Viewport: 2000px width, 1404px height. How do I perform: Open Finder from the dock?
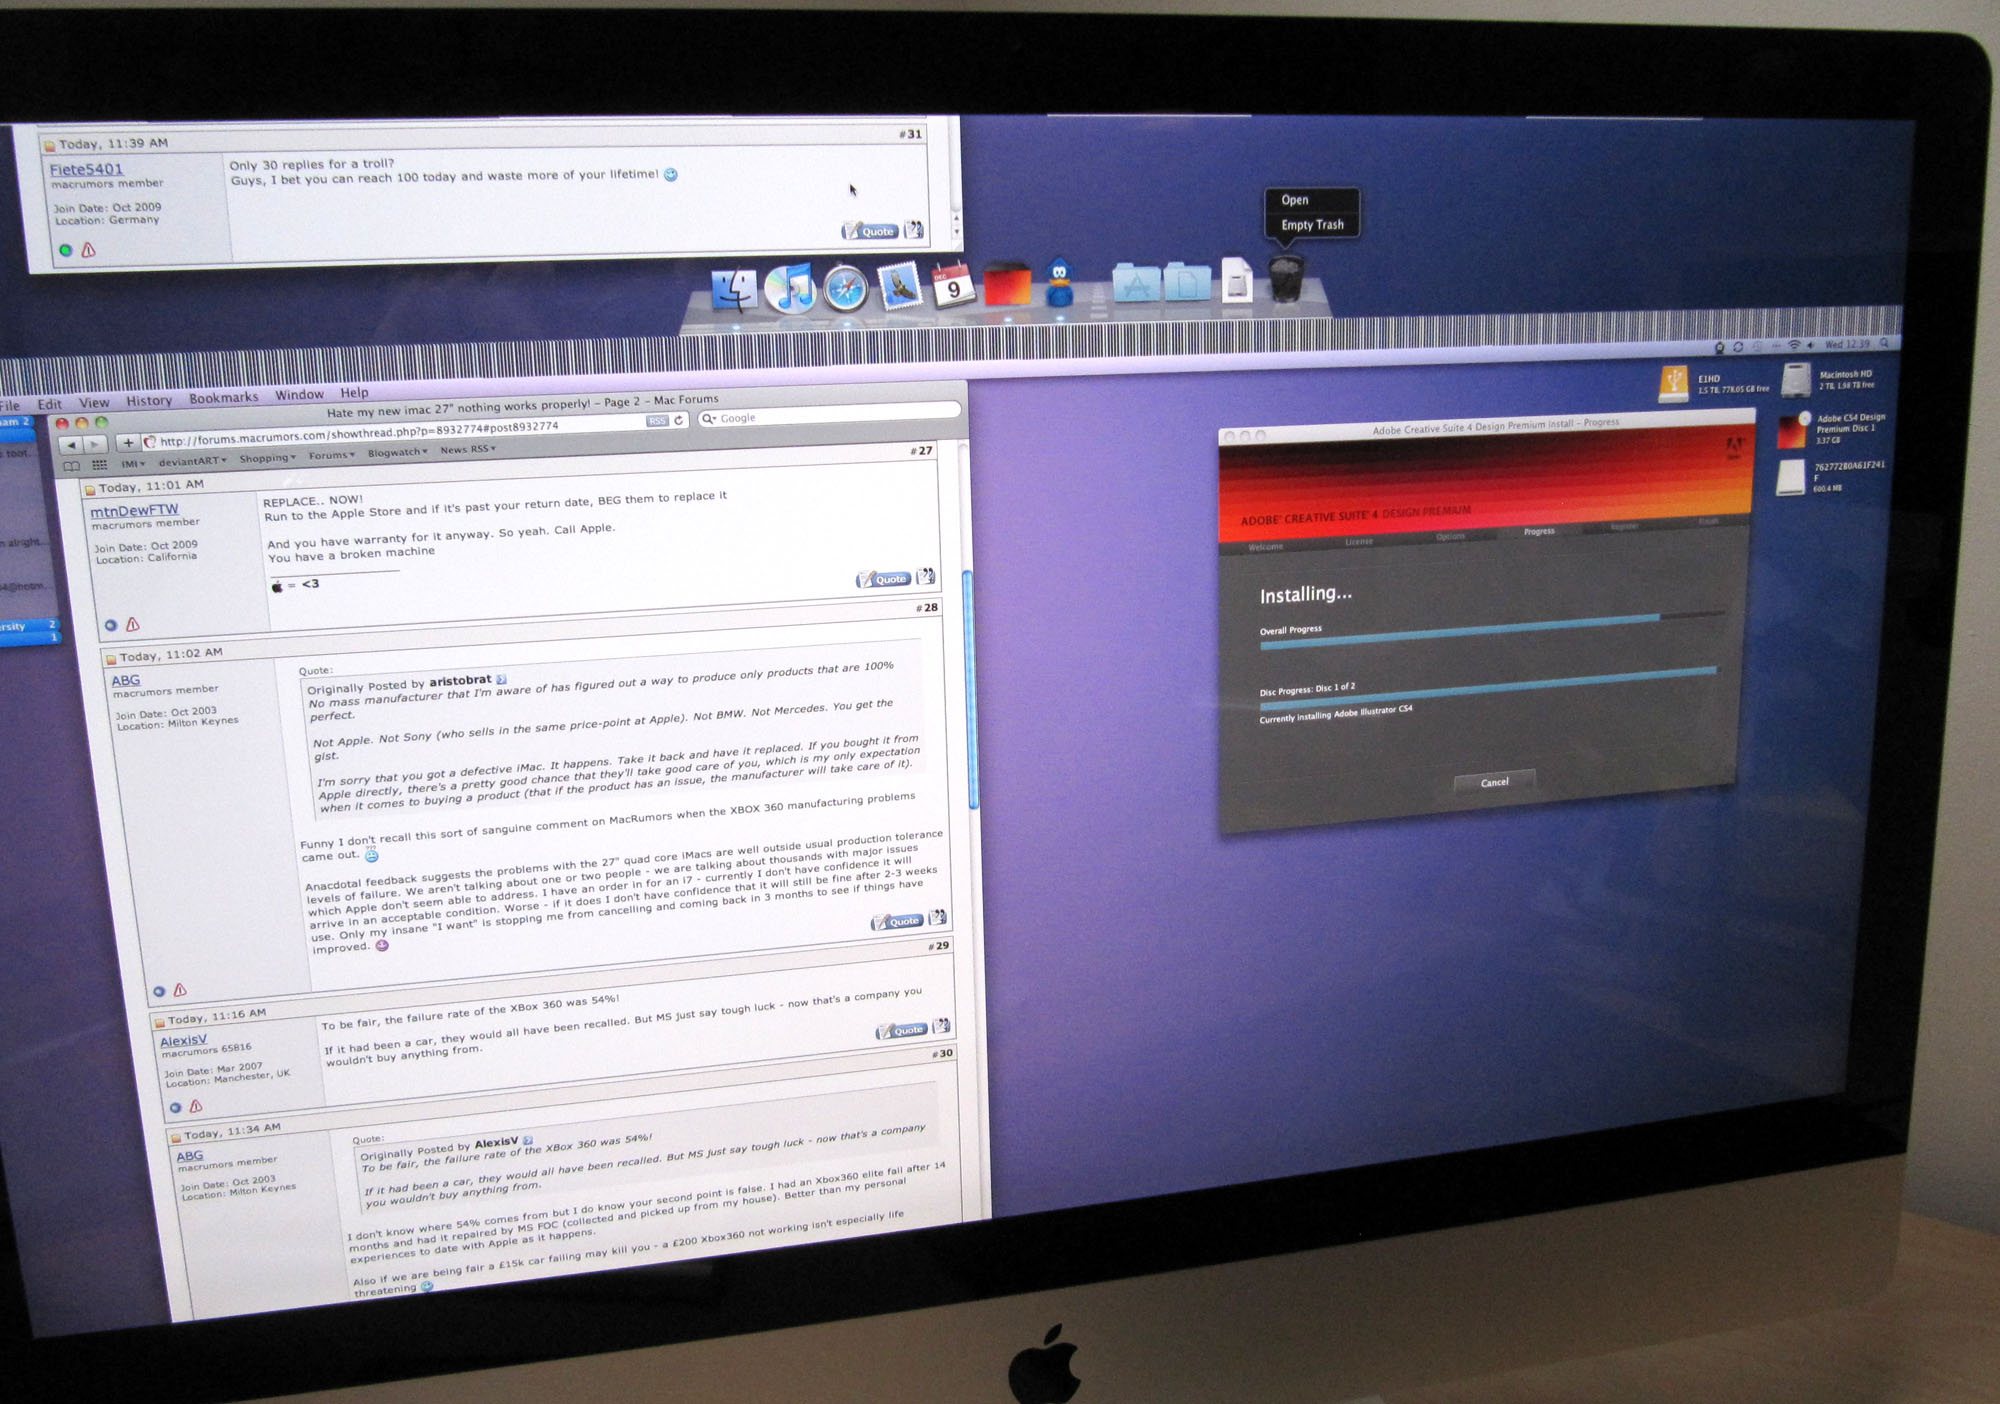(735, 291)
